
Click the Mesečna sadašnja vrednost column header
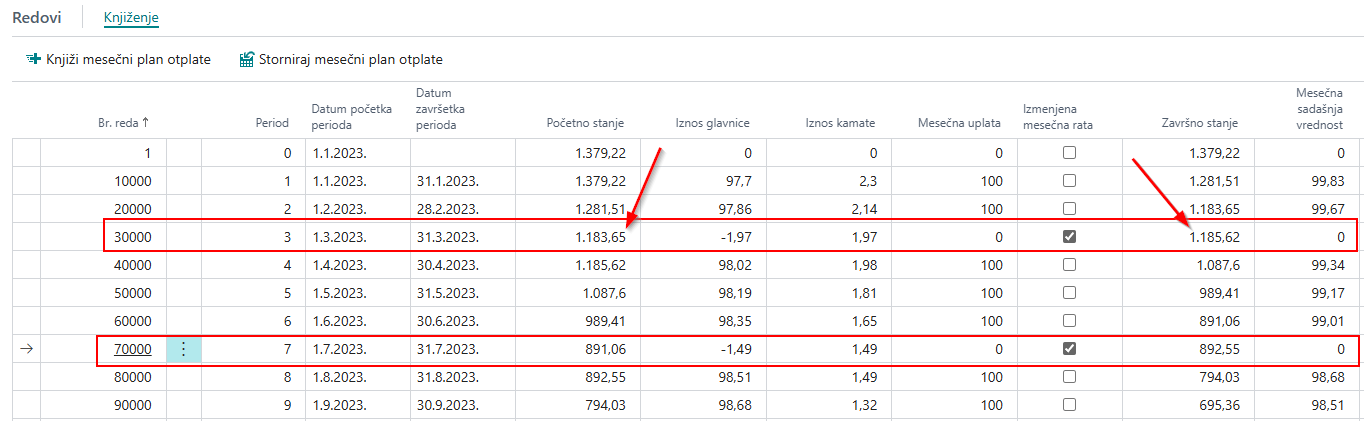click(1319, 108)
